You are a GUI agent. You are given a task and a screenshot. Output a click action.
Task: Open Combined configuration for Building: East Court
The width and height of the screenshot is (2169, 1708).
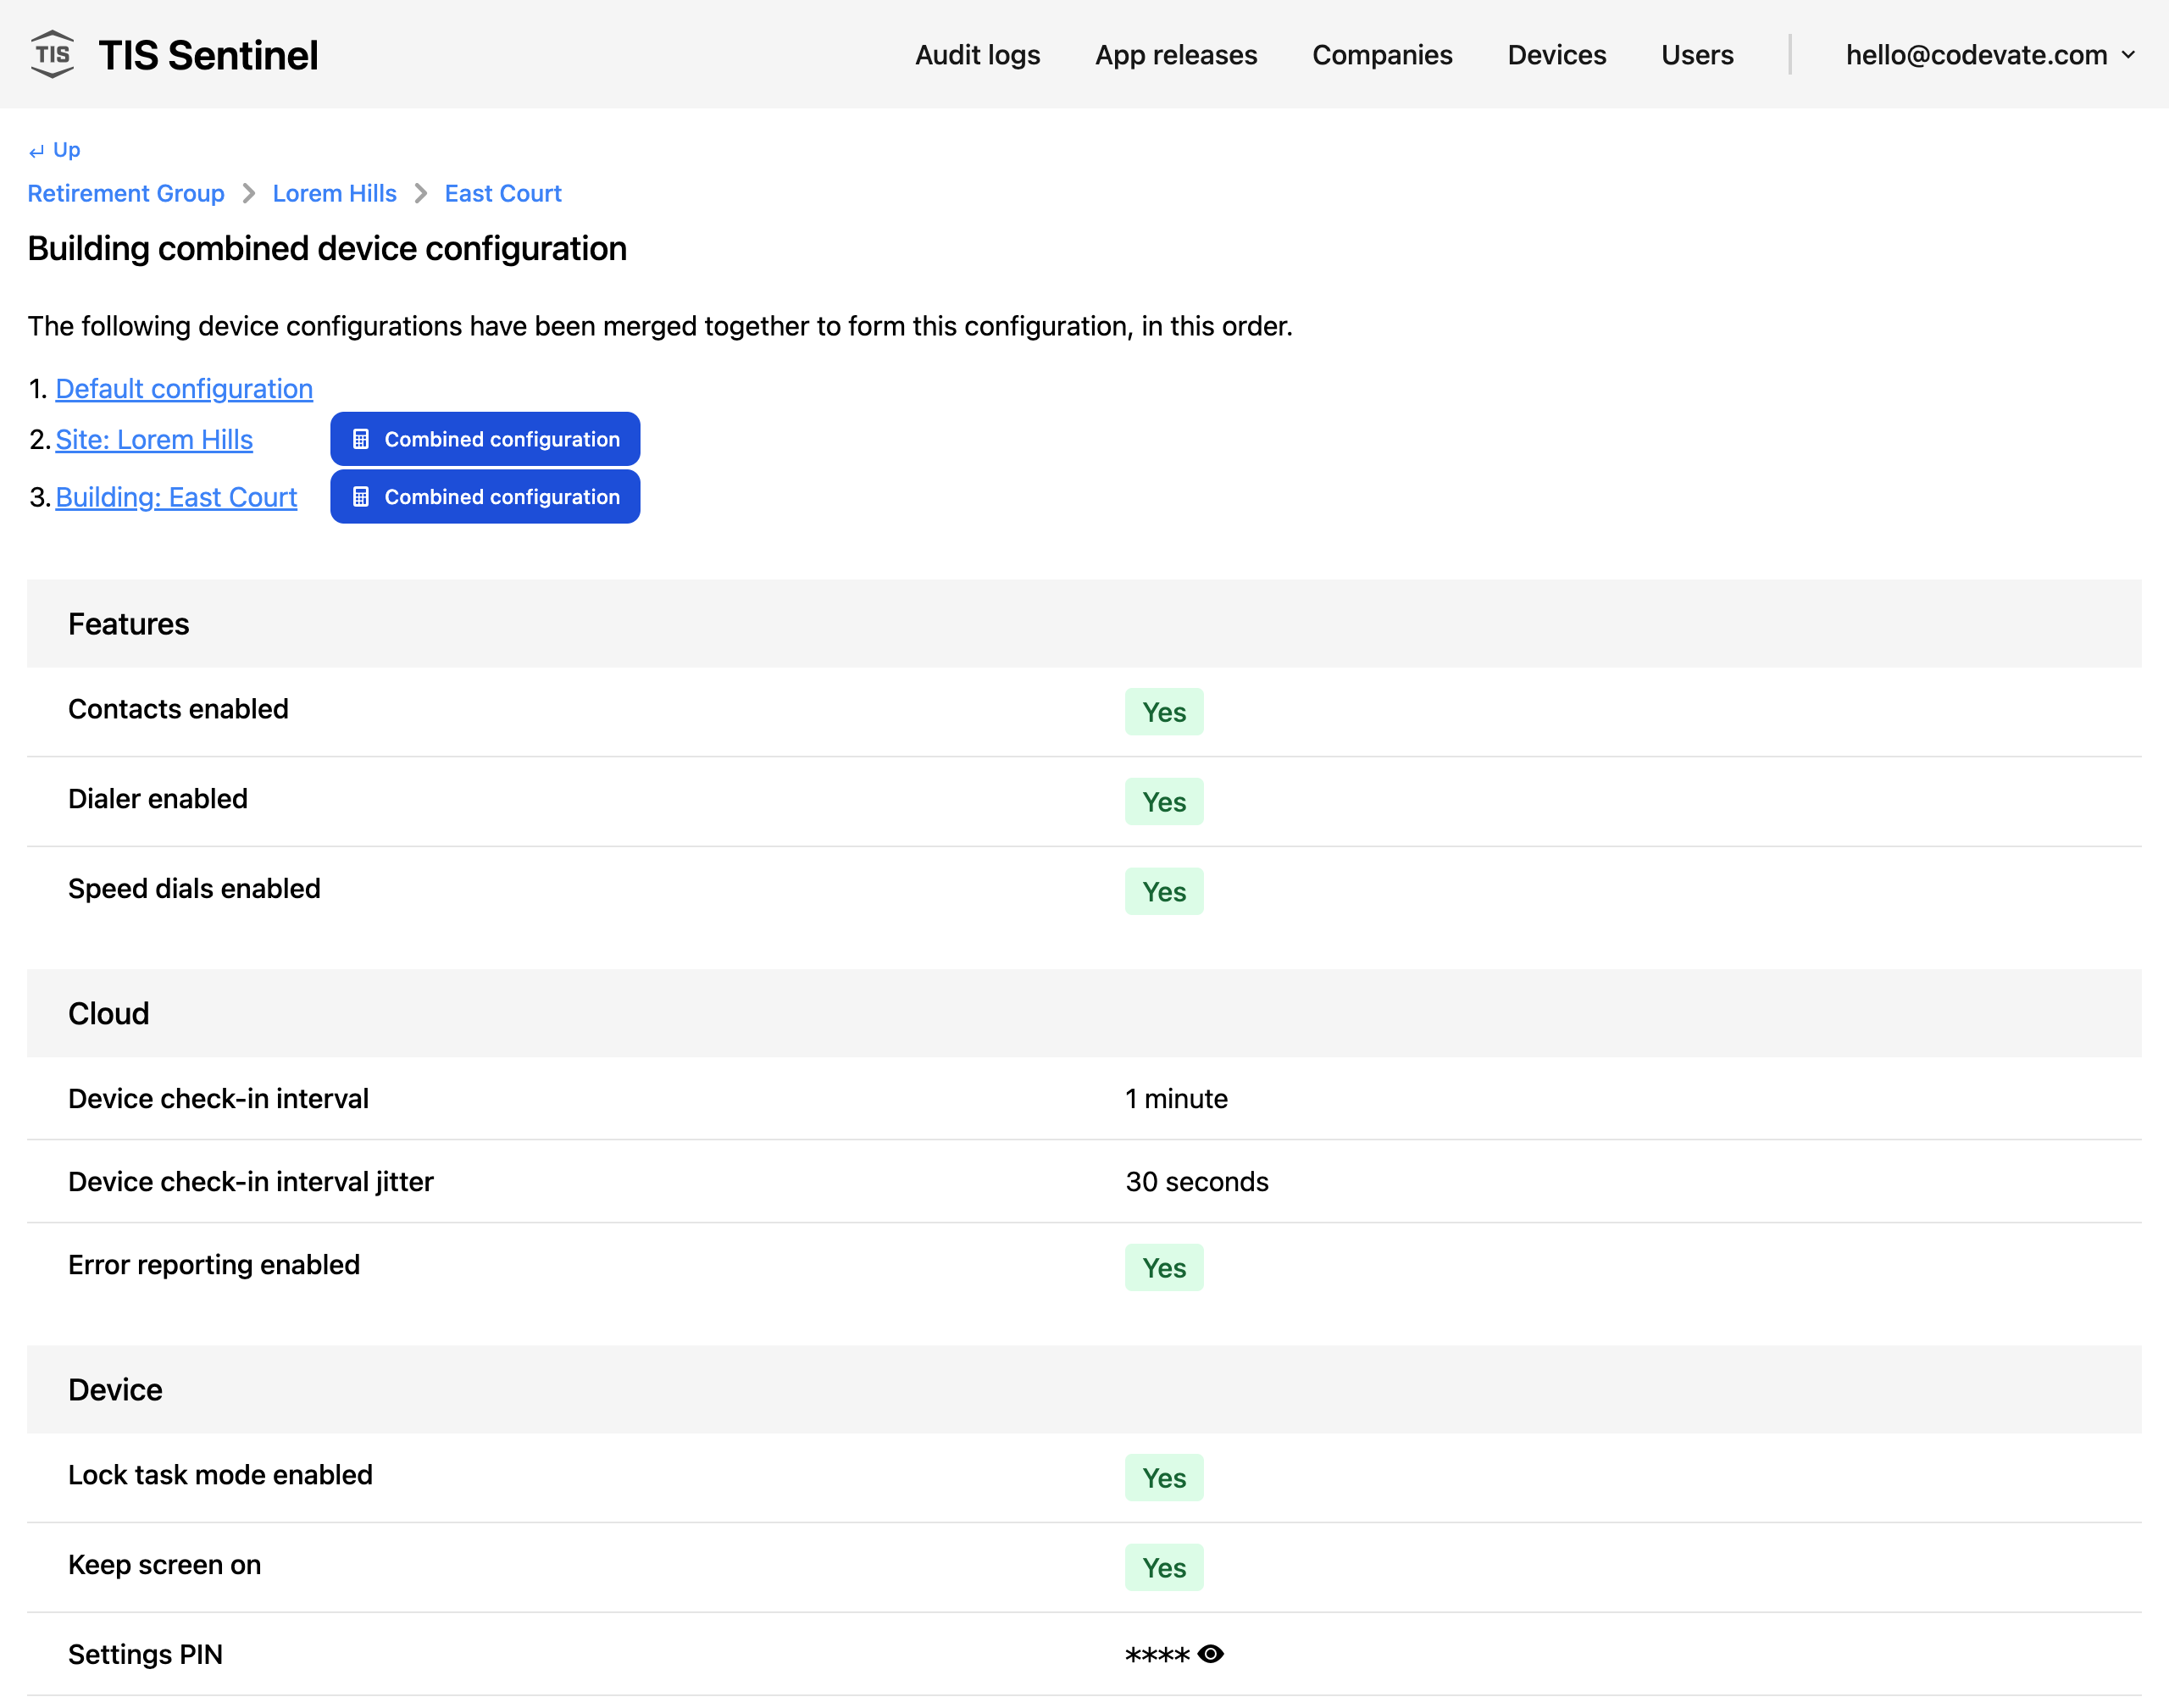485,497
